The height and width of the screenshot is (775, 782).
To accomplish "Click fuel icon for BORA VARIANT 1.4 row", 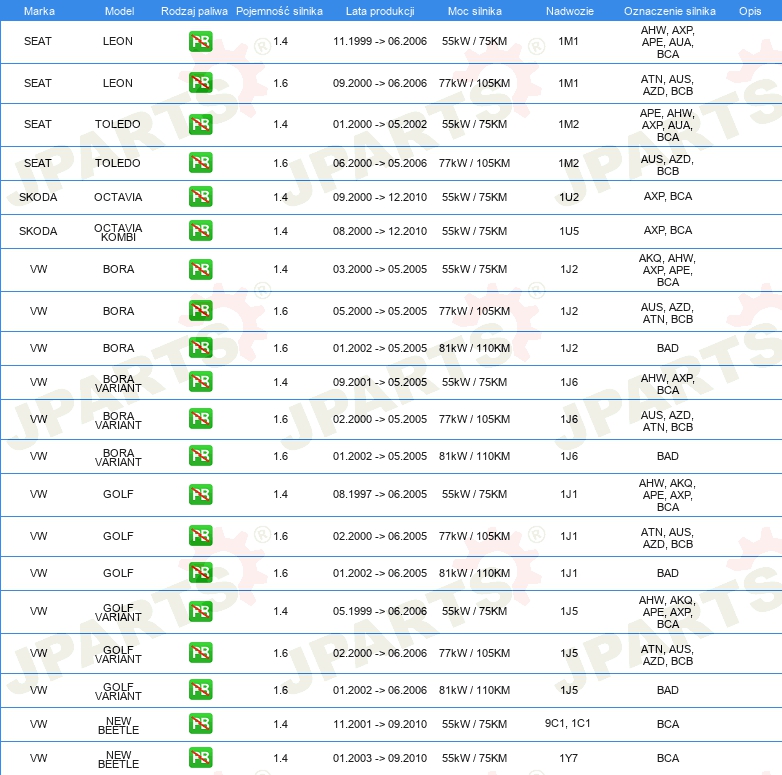I will click(200, 382).
